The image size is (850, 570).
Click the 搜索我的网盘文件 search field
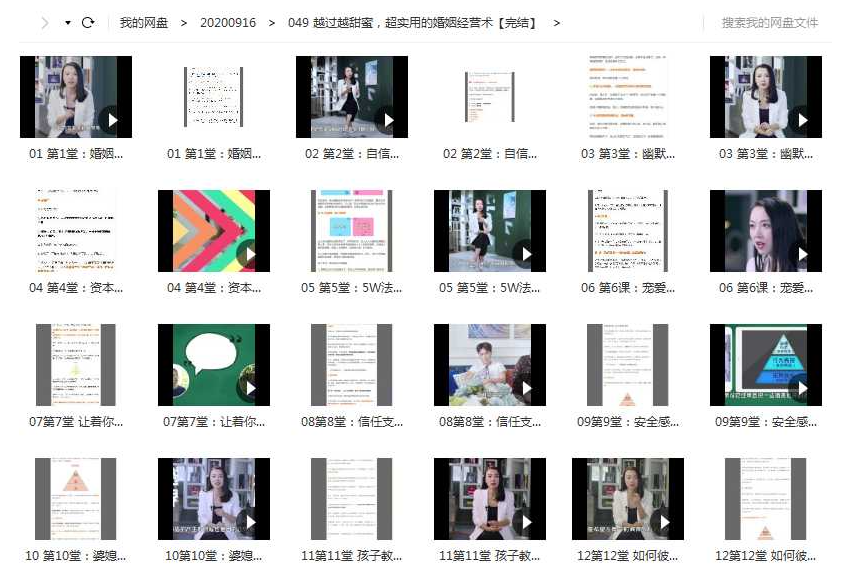(x=769, y=23)
